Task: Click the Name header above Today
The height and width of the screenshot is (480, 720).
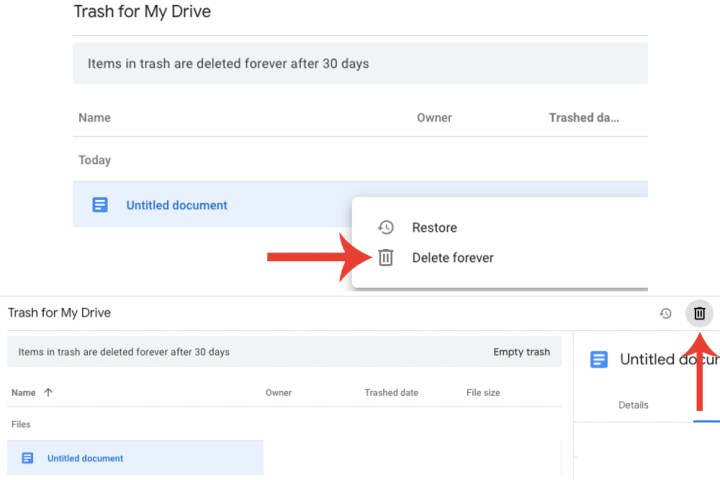Action: 94,118
